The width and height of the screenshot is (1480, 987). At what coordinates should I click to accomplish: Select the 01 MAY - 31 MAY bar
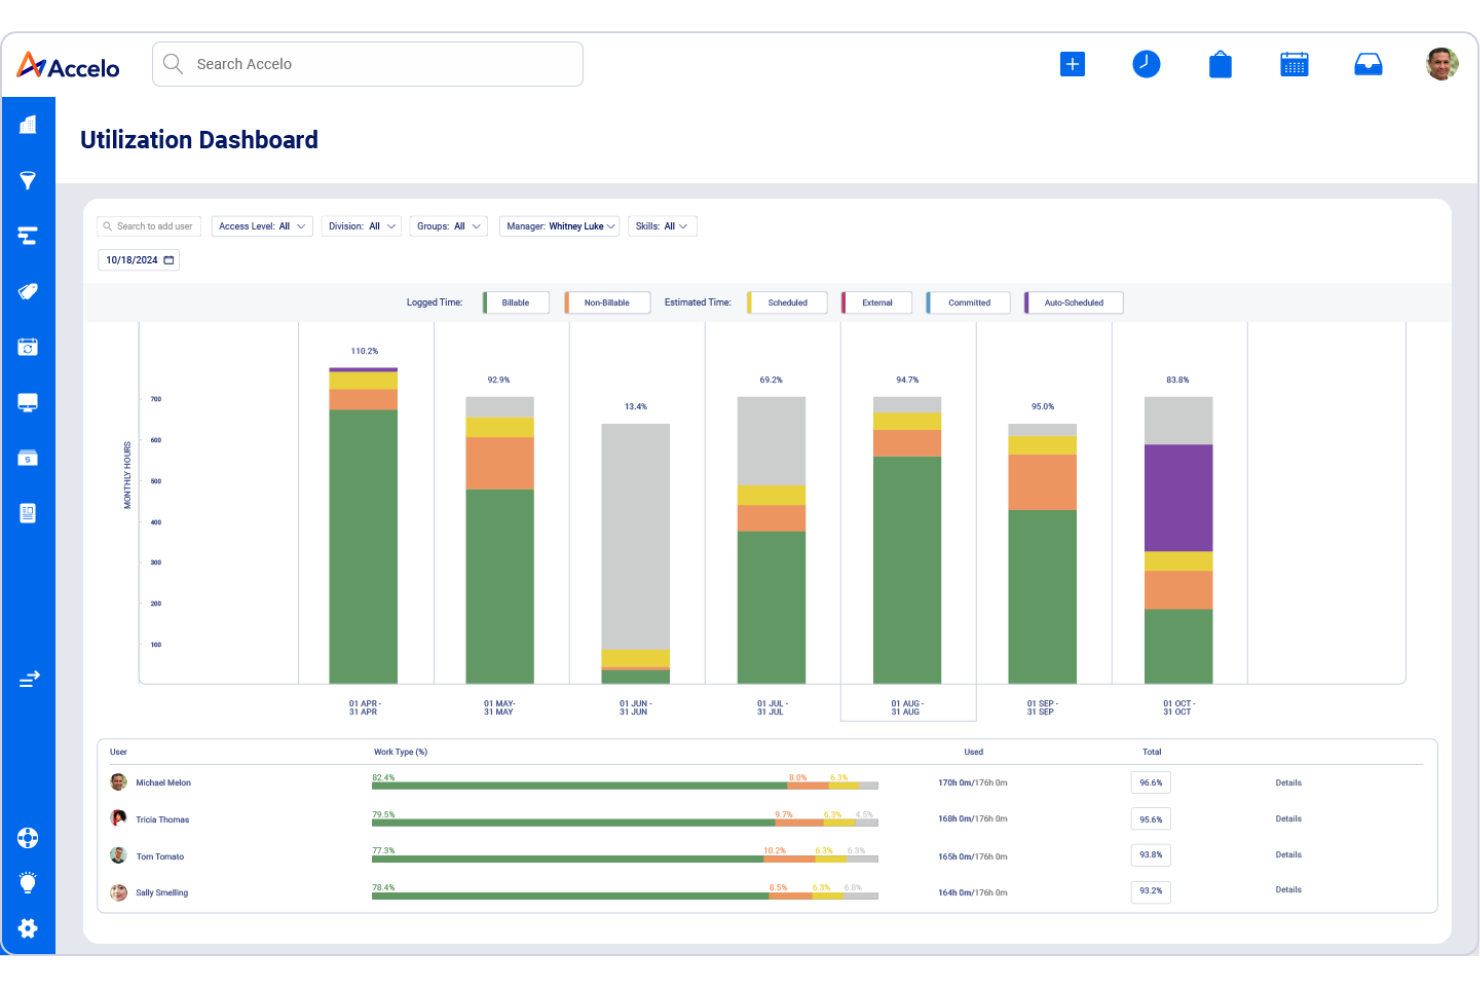point(500,540)
